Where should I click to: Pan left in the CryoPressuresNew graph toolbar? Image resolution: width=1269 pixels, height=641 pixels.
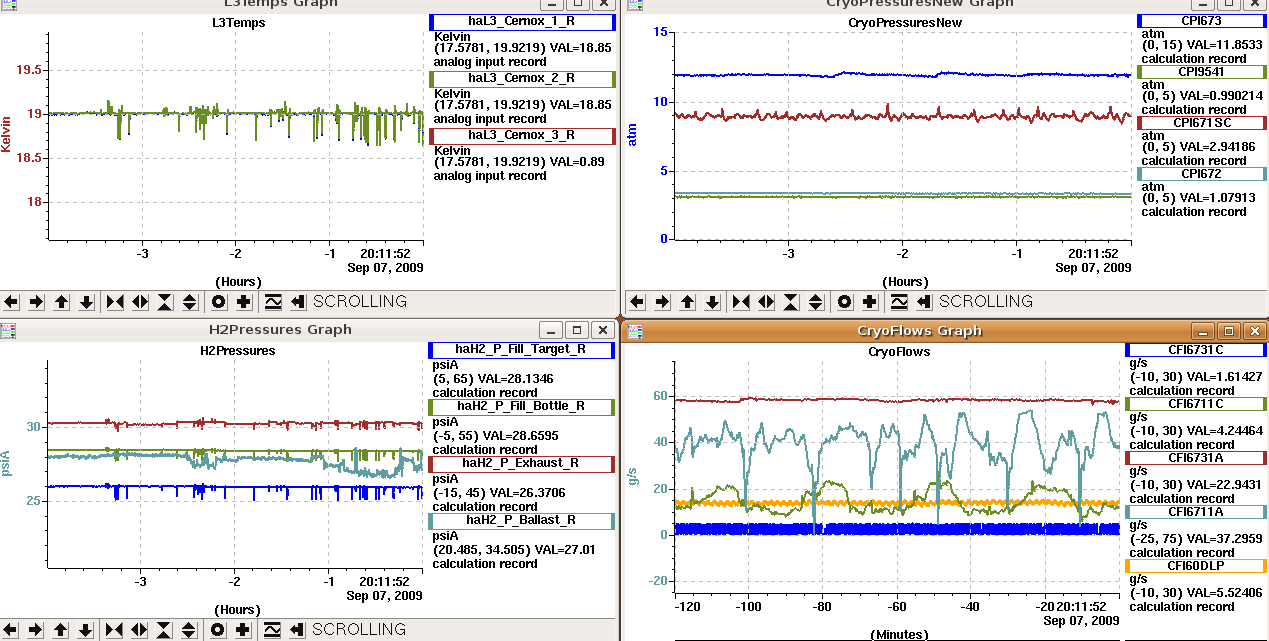pos(637,301)
